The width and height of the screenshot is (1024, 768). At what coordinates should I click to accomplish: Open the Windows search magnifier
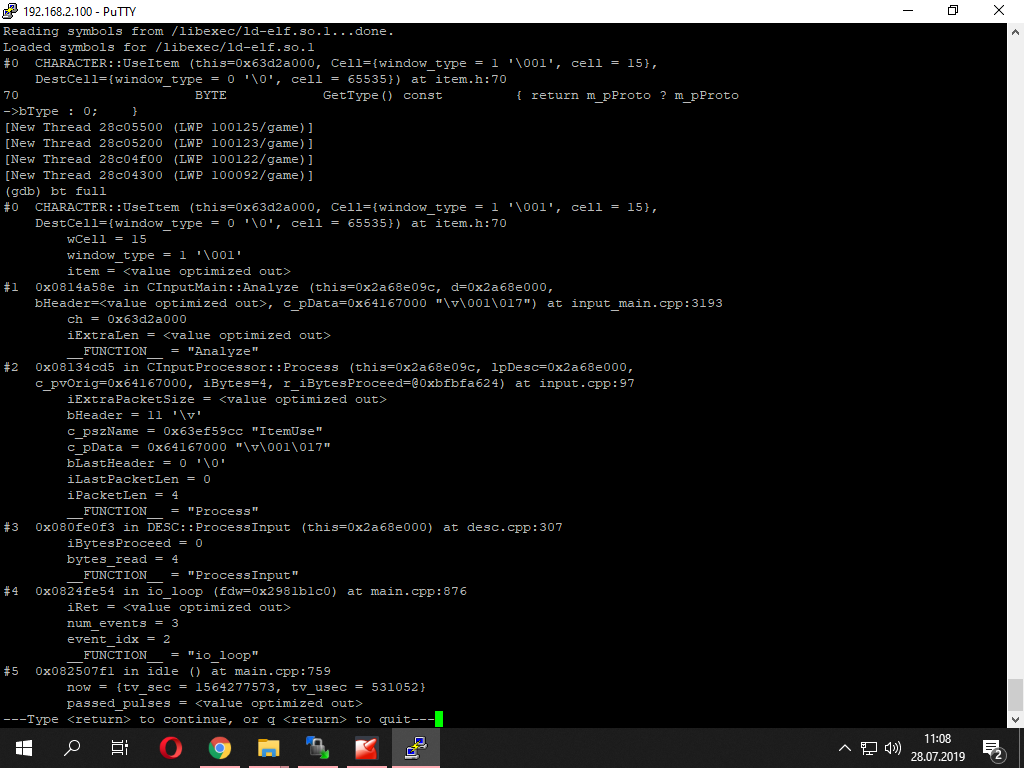(x=72, y=748)
